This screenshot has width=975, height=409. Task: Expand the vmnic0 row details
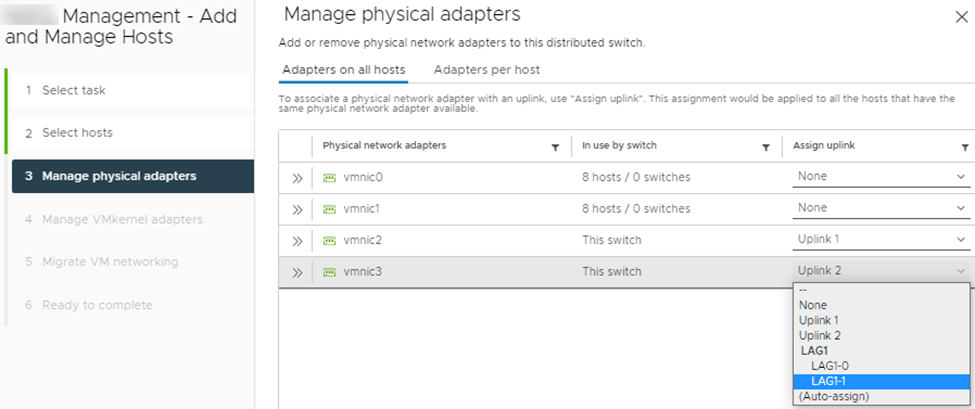297,177
